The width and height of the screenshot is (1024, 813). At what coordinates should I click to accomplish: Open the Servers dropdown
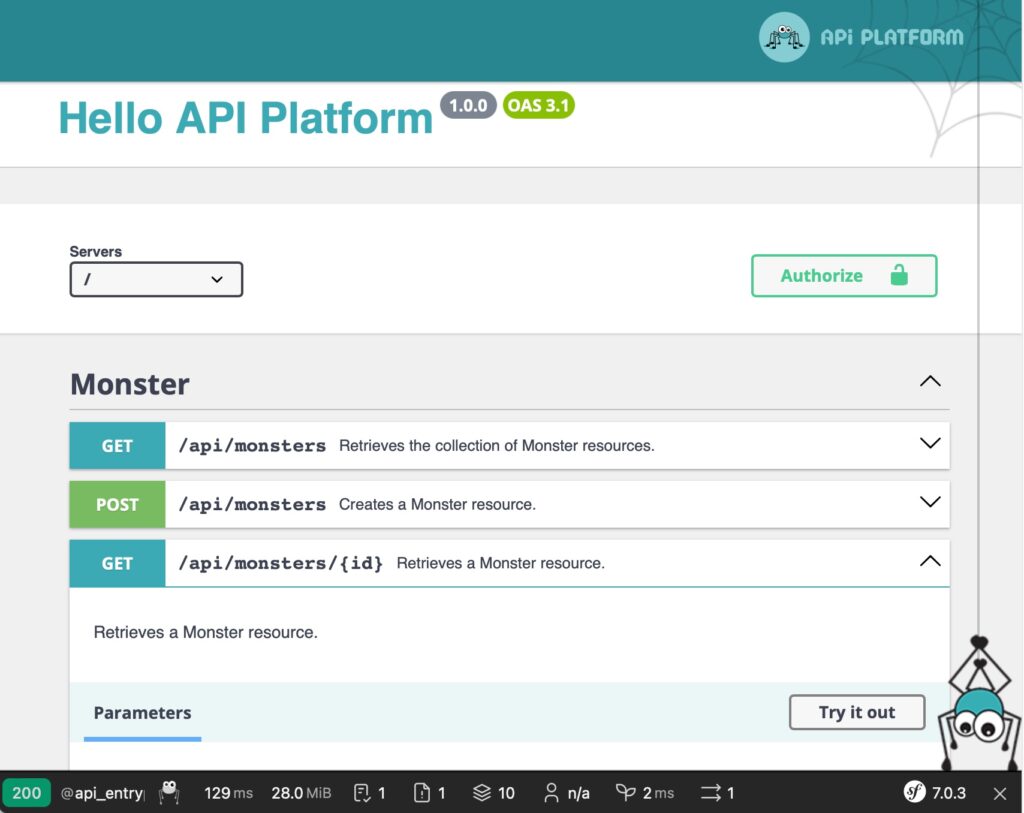156,279
